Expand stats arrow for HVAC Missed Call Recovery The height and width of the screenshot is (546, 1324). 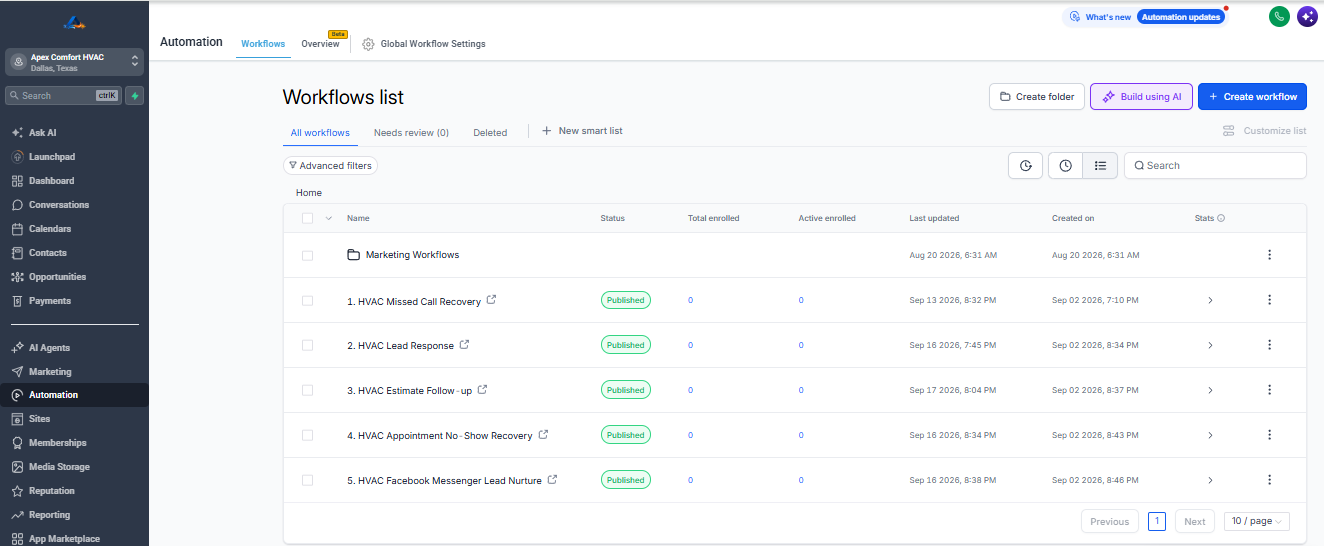point(1210,300)
